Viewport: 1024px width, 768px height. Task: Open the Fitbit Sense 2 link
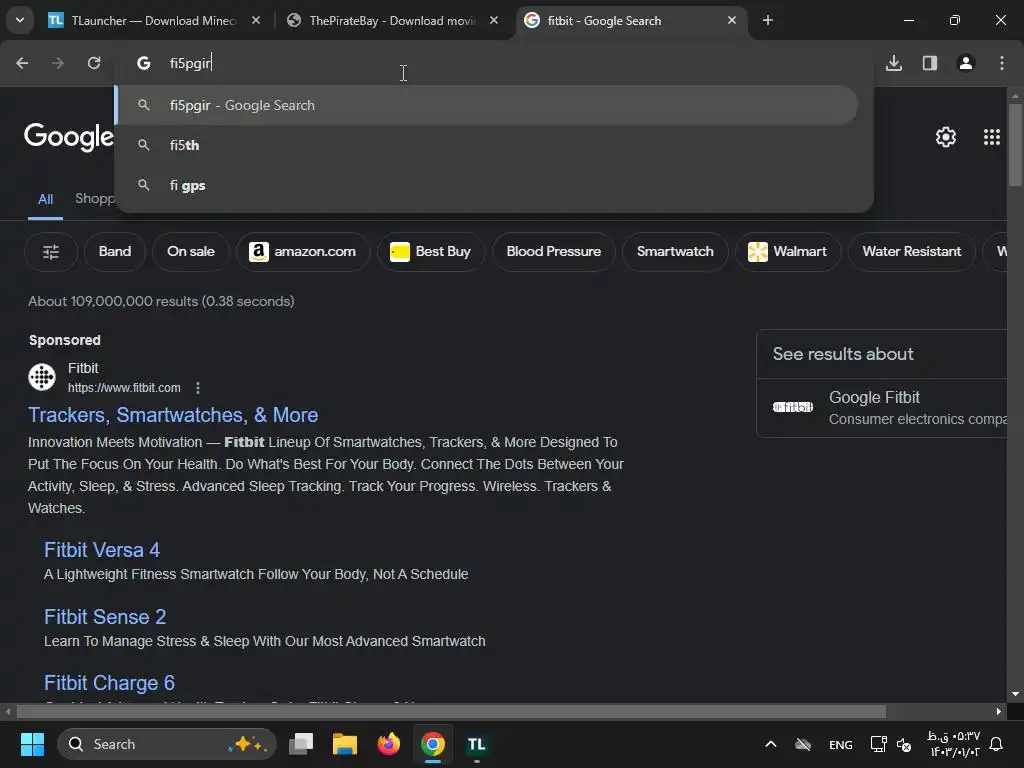tap(105, 616)
